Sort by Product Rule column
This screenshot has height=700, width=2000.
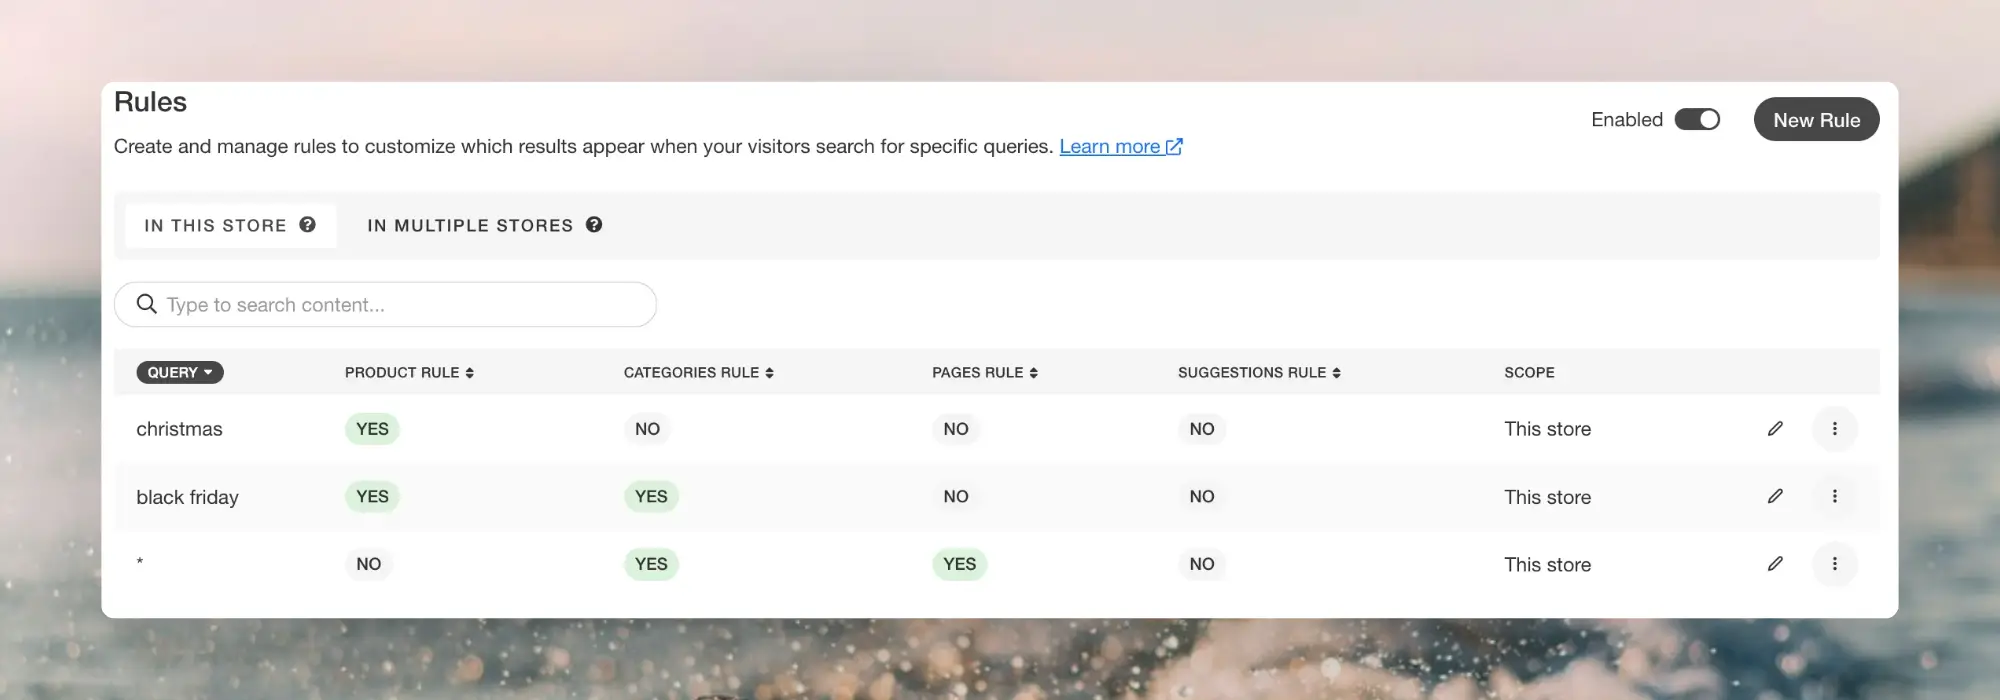409,372
